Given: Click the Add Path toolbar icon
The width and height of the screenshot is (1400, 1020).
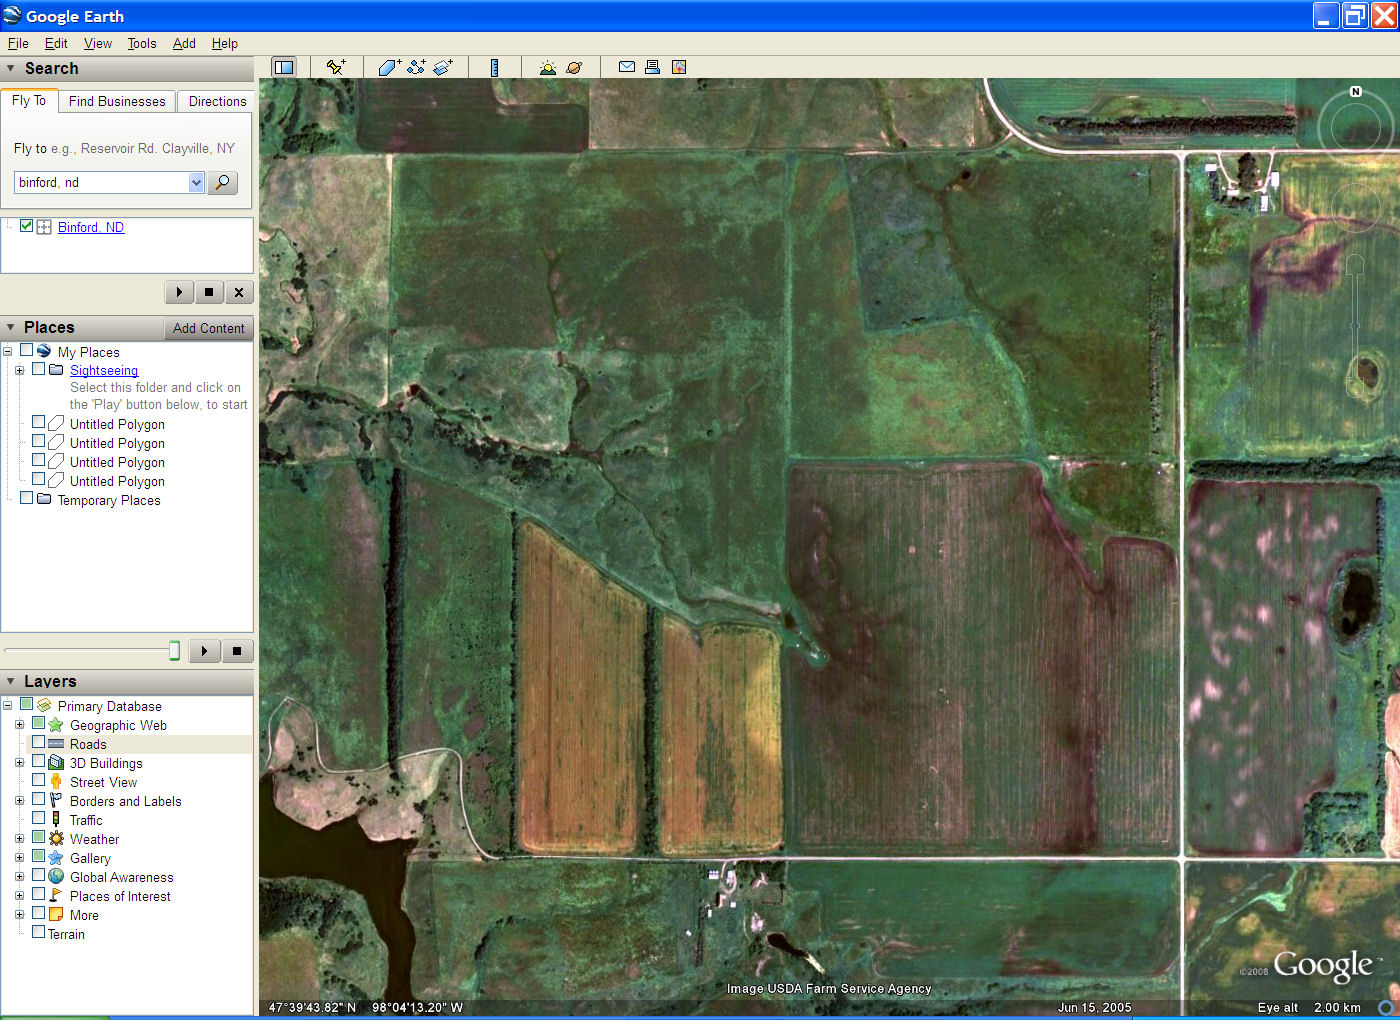Looking at the screenshot, I should pos(416,67).
